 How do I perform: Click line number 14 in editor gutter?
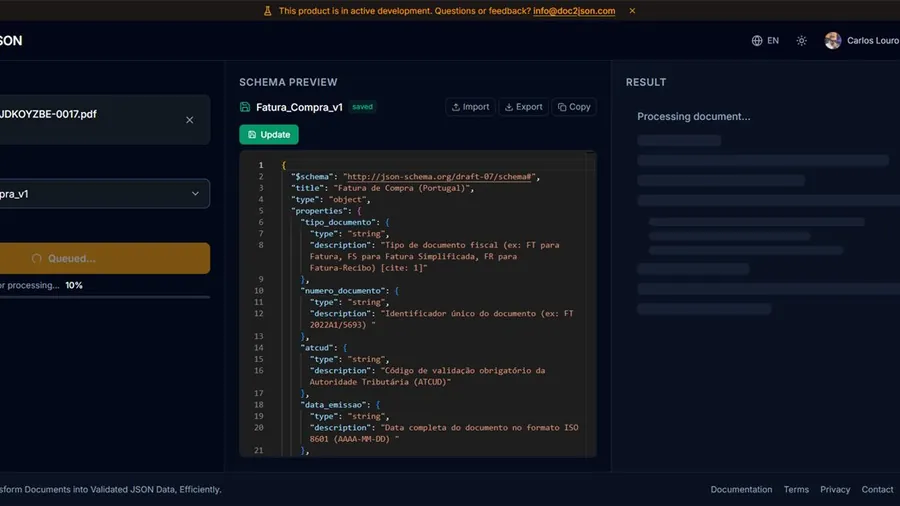(x=259, y=348)
